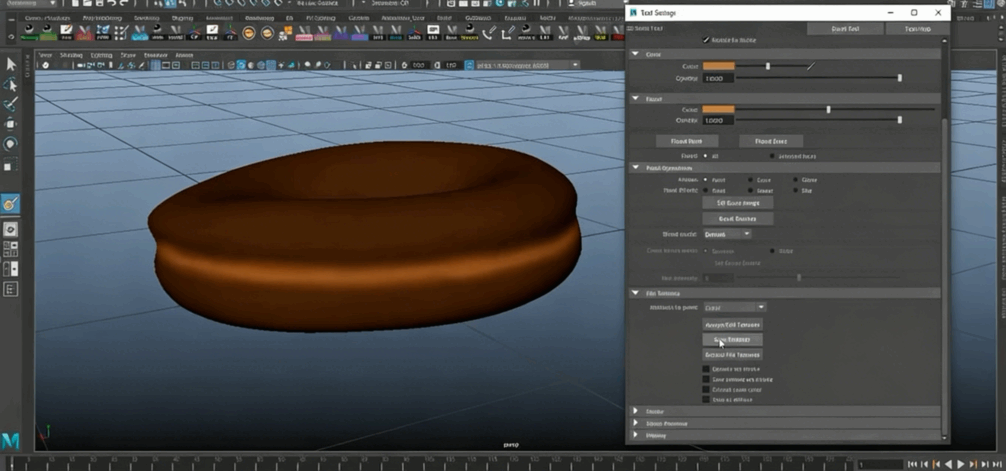Choose the Selected faces flood radio option

tap(772, 156)
